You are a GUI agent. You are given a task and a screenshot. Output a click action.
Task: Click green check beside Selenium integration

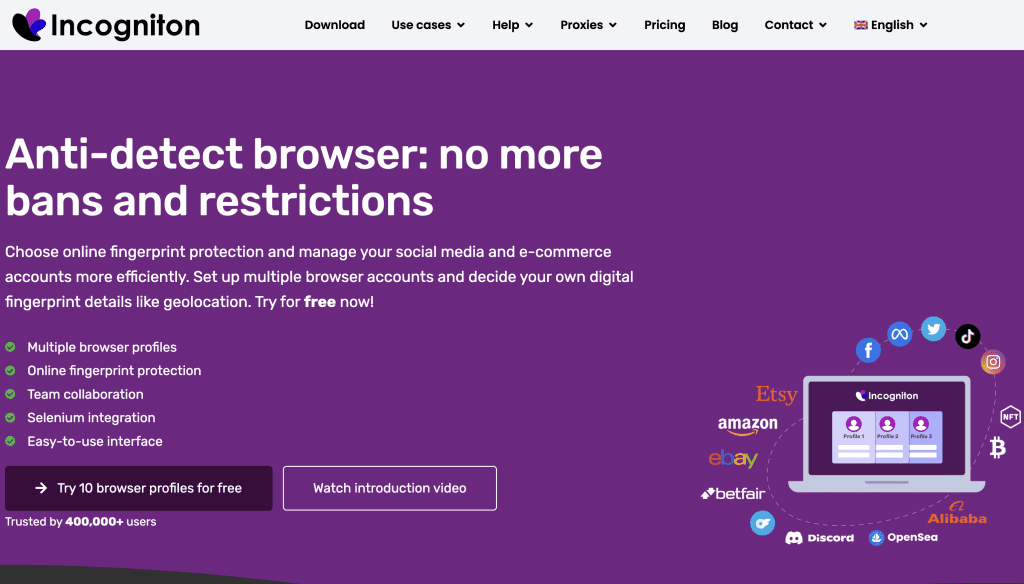[x=10, y=417]
